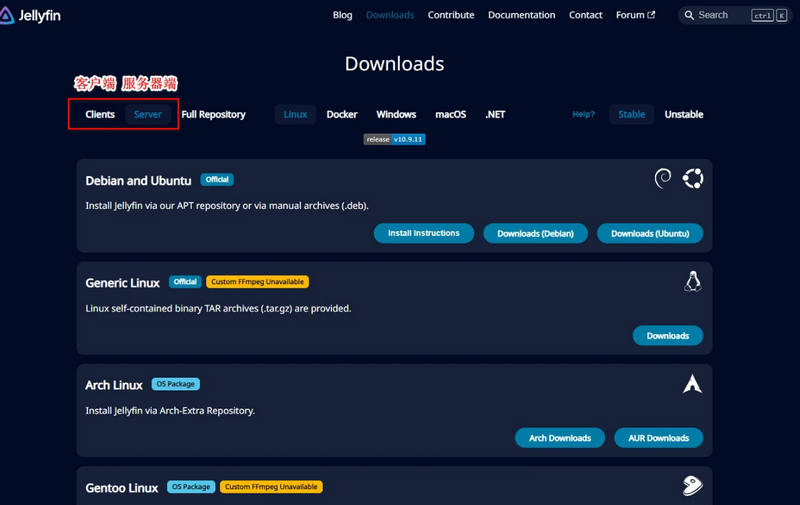Click the Arch Linux logo icon
Viewport: 800px width, 505px height.
click(x=692, y=384)
